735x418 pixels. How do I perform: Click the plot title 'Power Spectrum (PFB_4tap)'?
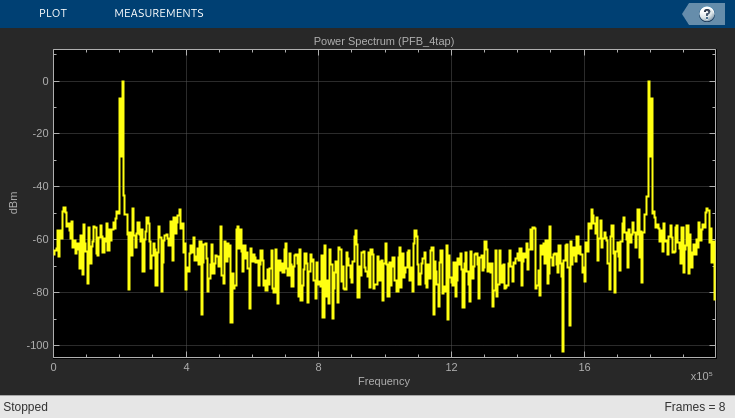click(384, 41)
